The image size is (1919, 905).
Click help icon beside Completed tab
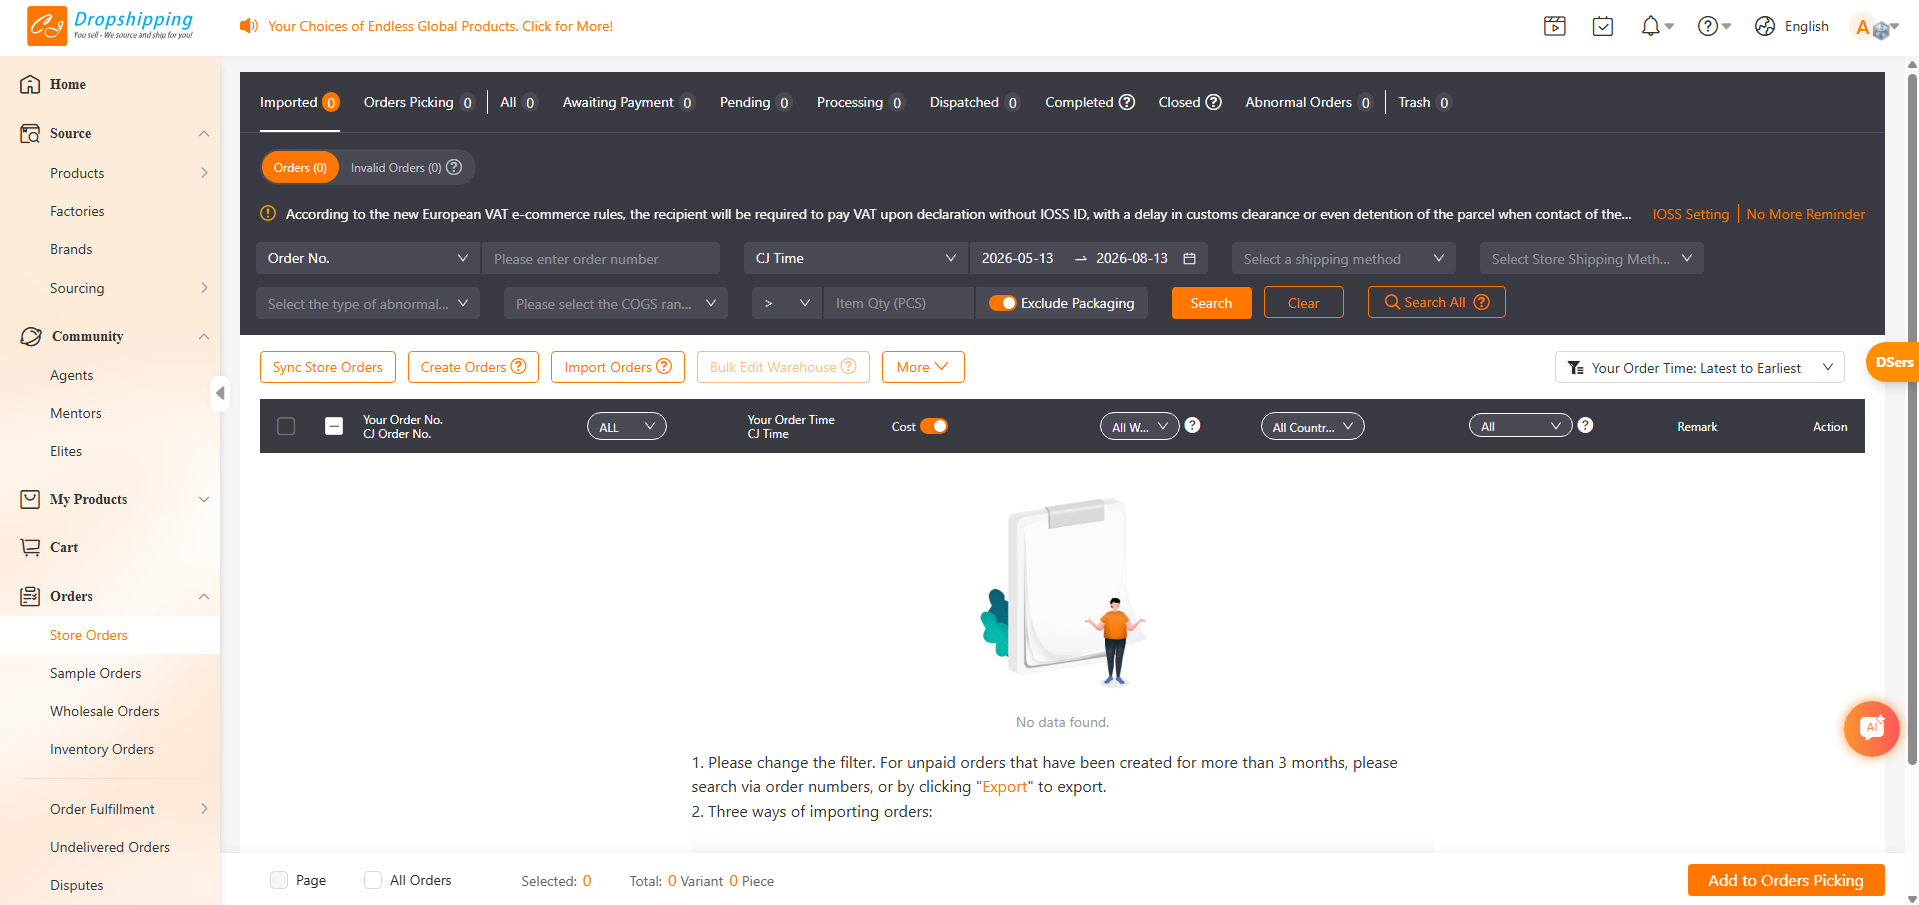(x=1127, y=102)
